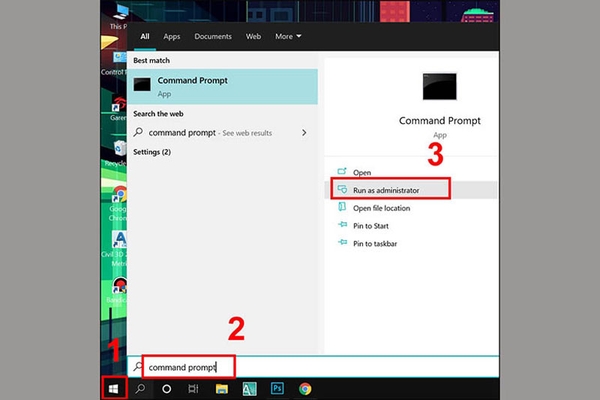The height and width of the screenshot is (400, 600).
Task: Click Open in the Command Prompt actions
Action: point(411,172)
